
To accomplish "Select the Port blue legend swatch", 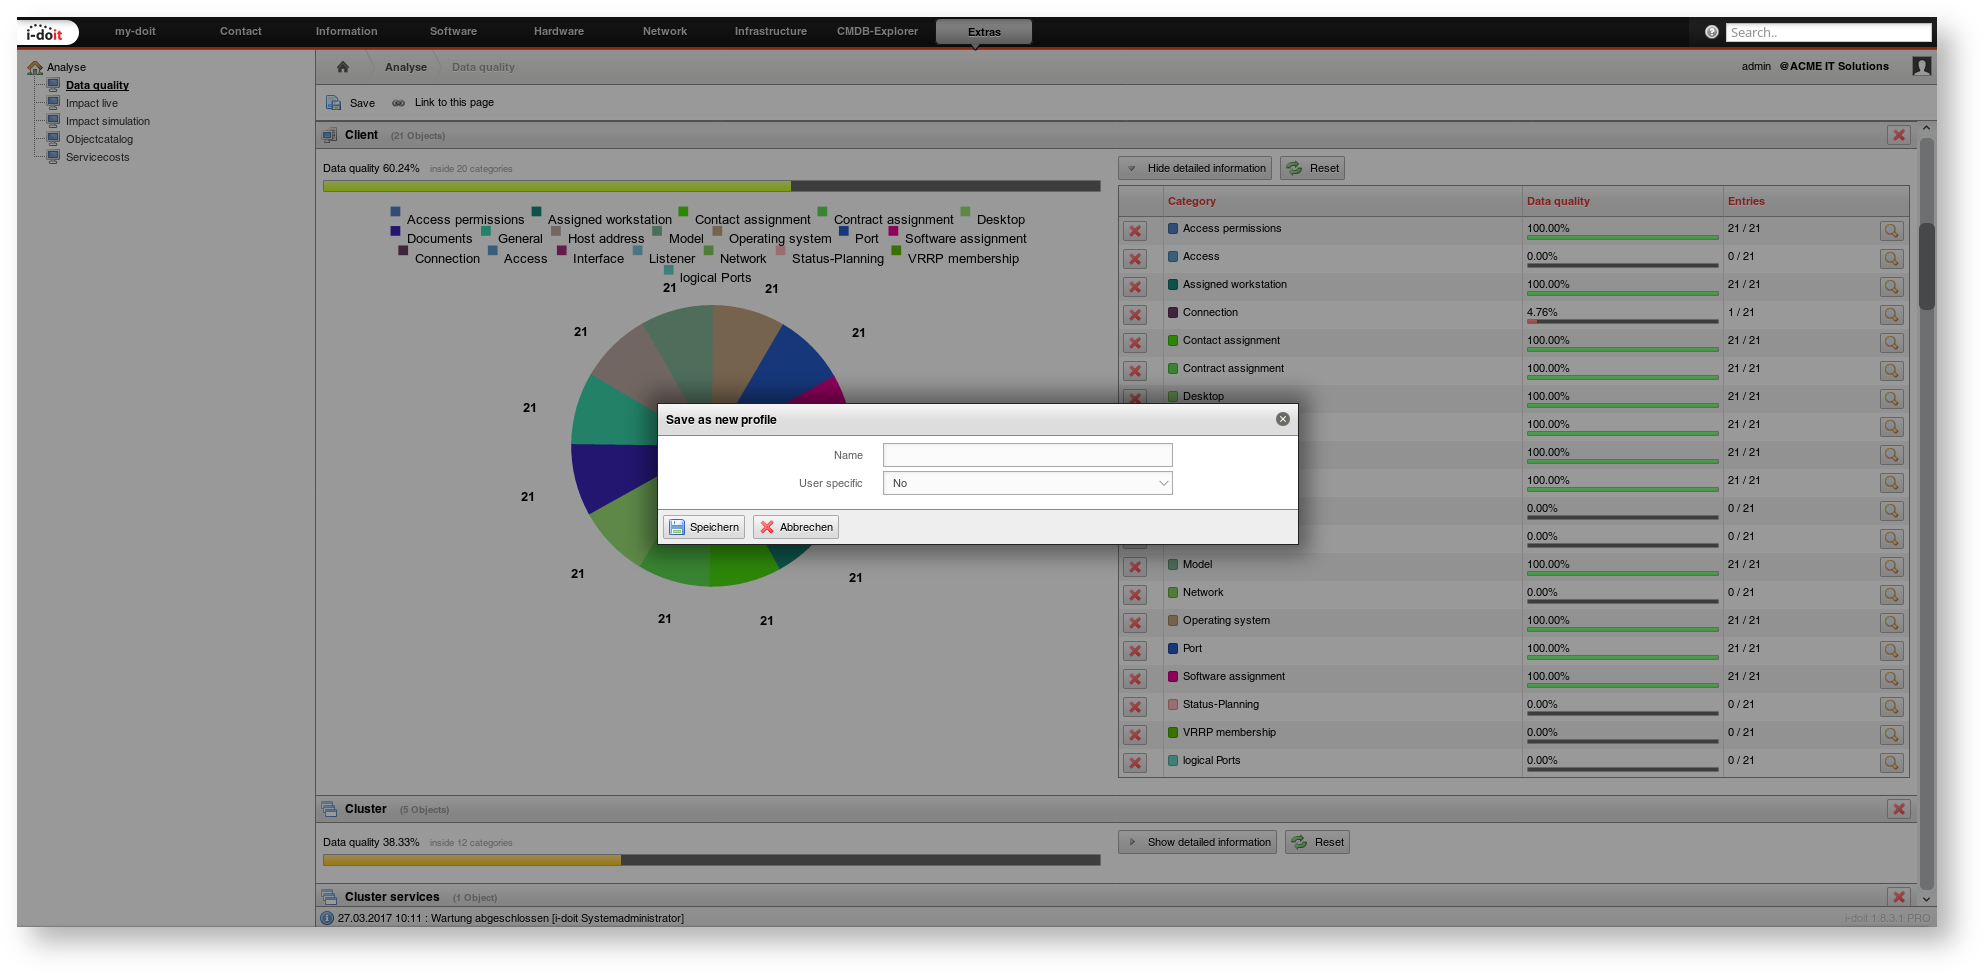I will pos(843,231).
